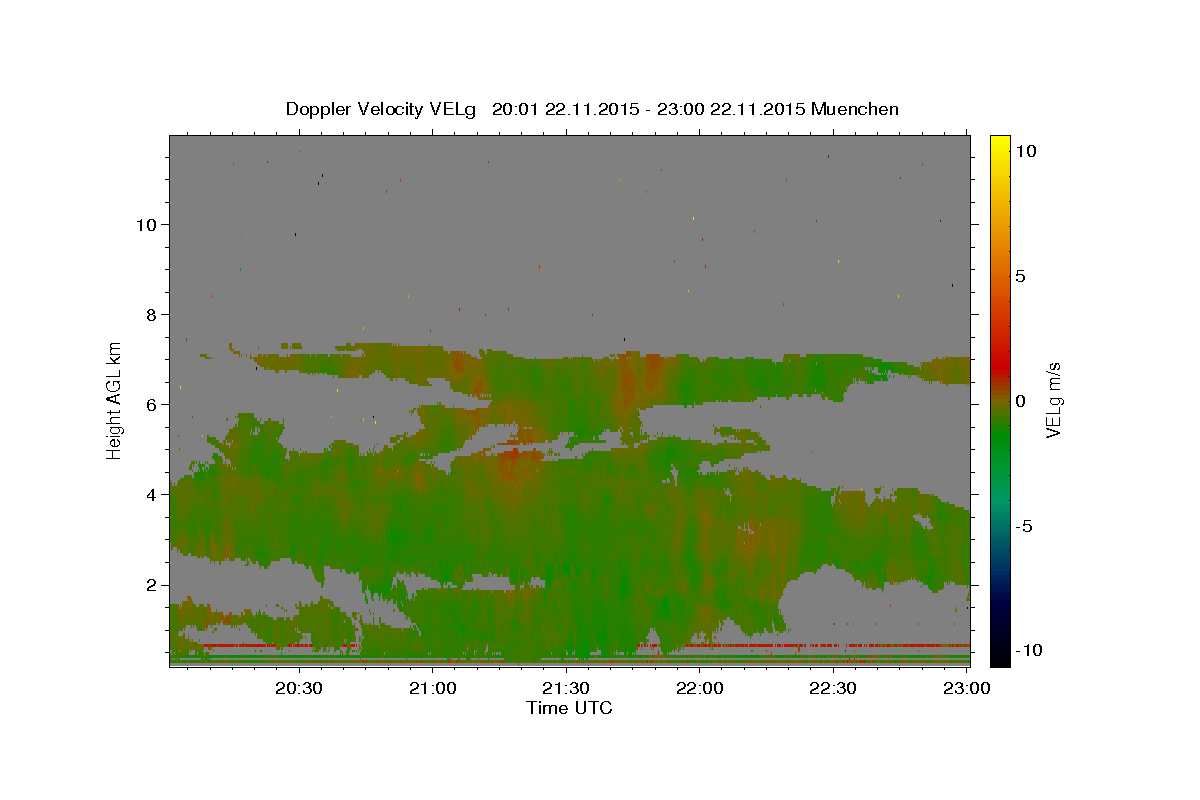Viewport: 1200px width, 800px height.
Task: Click the black bottom of the colorbar
Action: coord(1000,655)
